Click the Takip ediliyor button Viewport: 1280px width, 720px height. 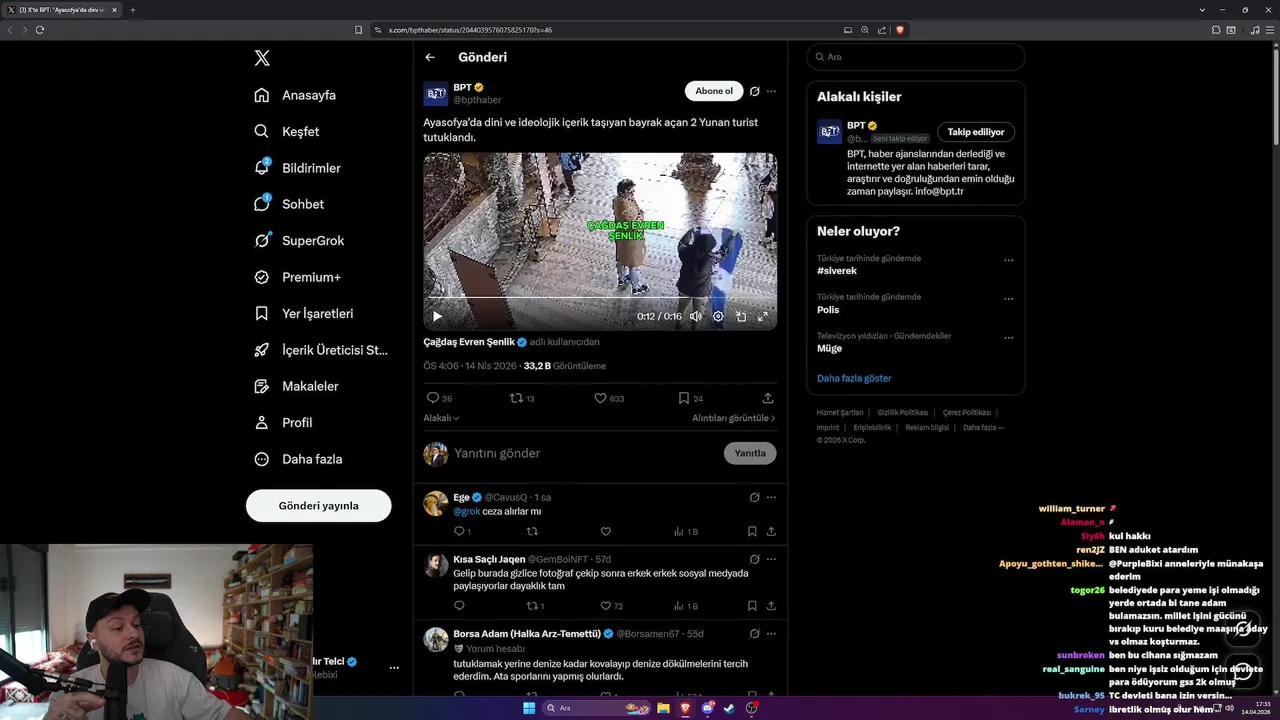pyautogui.click(x=976, y=132)
